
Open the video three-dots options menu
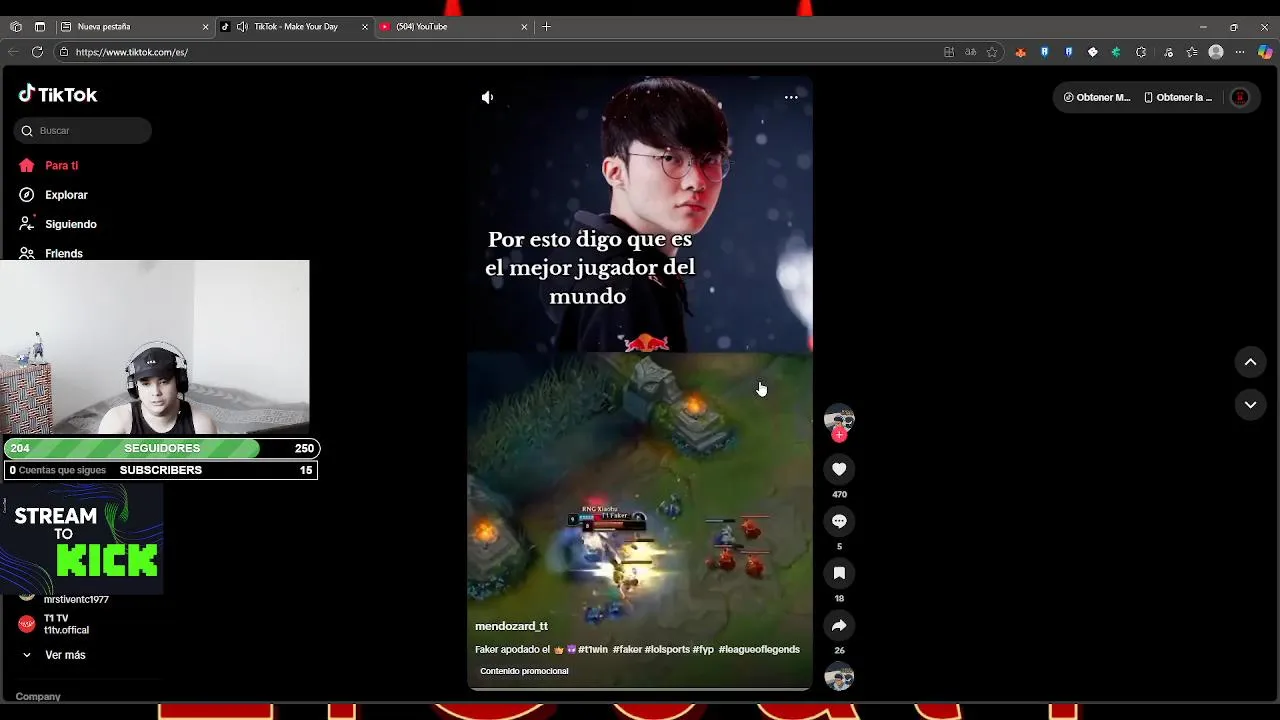(x=791, y=97)
